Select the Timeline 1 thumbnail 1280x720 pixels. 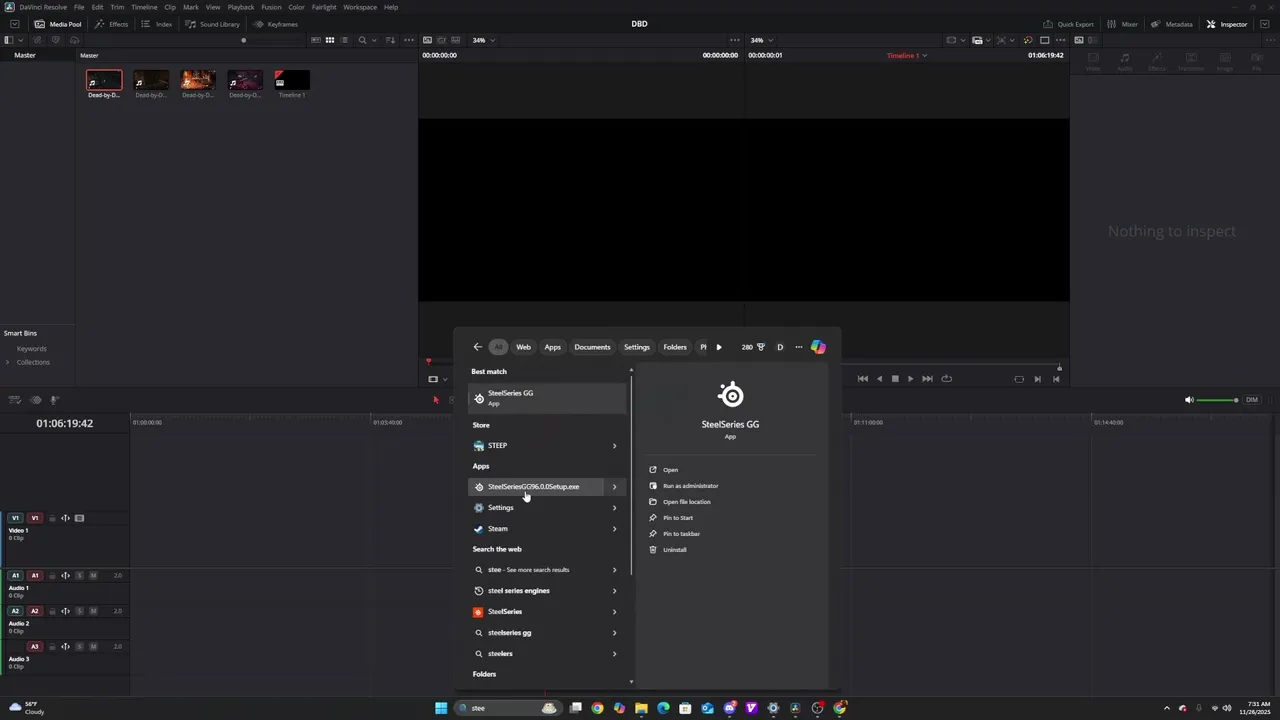coord(292,81)
